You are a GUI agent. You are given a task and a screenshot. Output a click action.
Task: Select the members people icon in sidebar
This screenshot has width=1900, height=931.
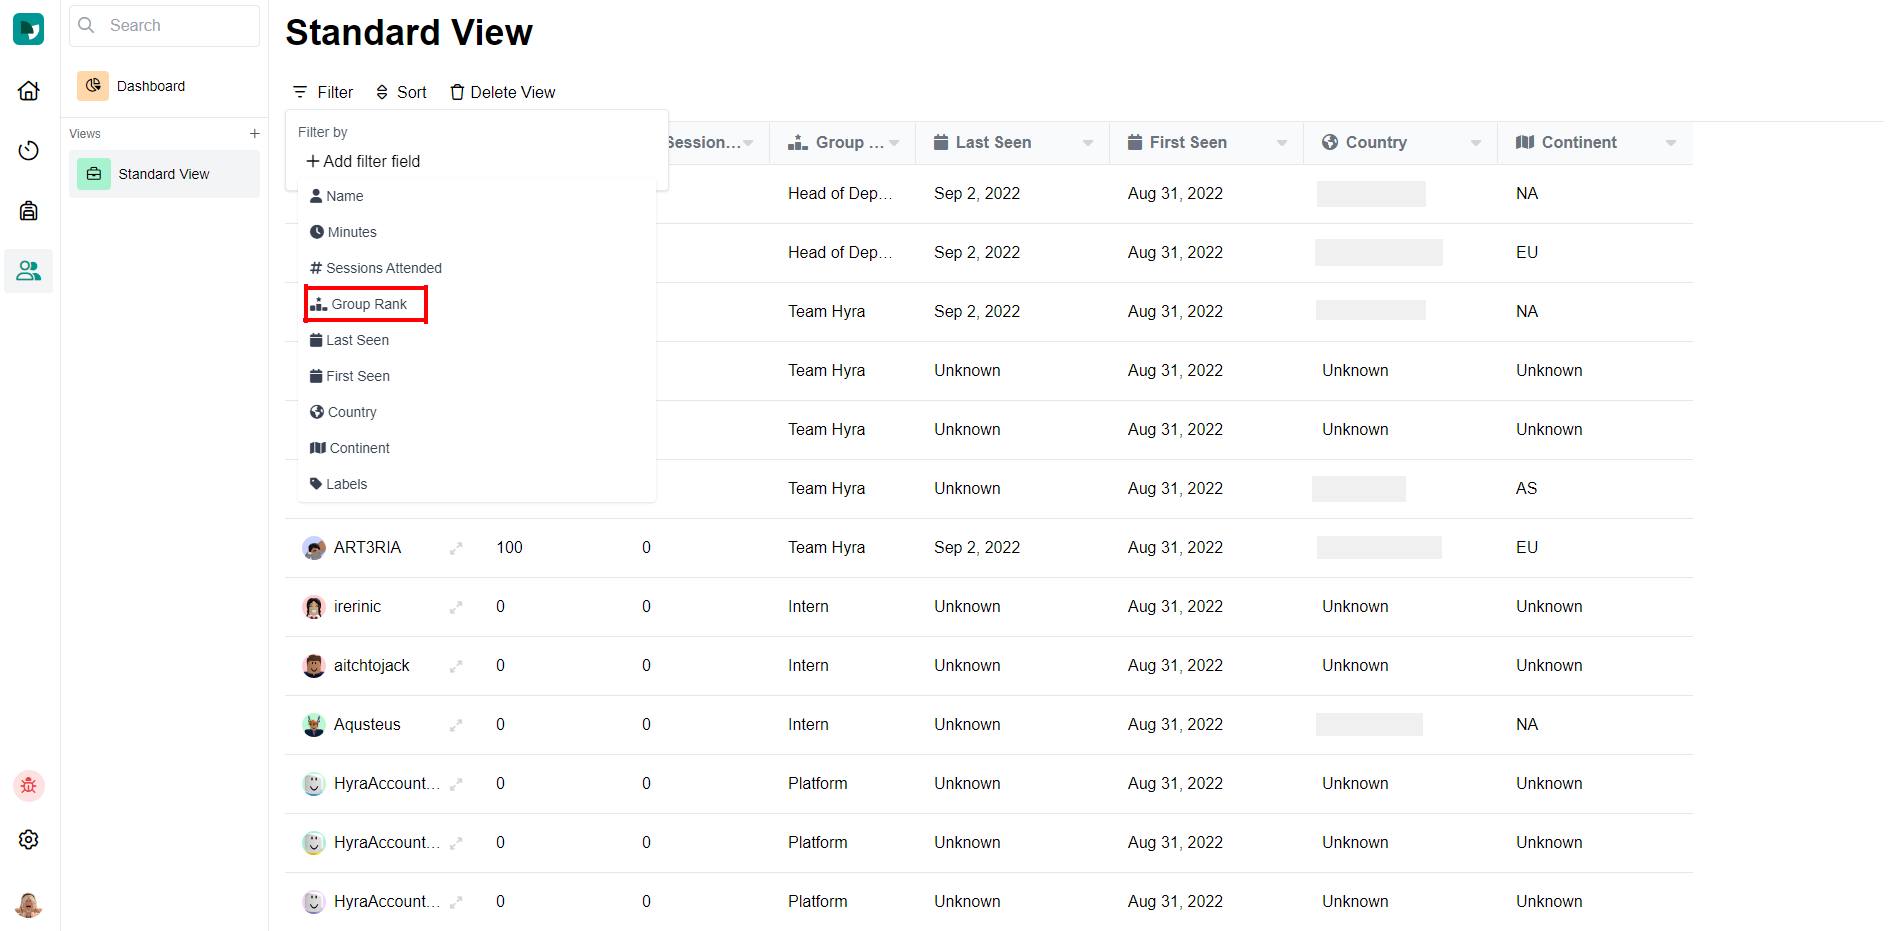[29, 271]
